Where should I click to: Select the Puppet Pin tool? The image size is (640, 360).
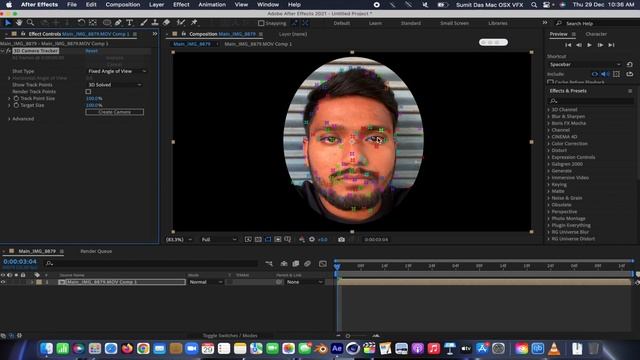pos(194,23)
